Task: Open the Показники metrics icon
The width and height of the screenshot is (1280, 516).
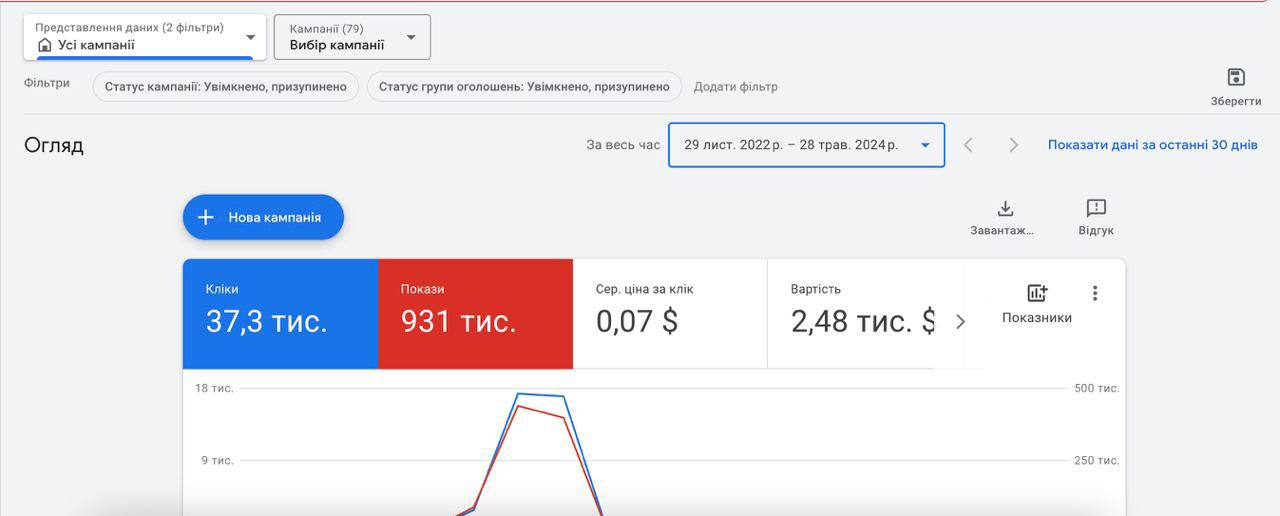Action: coord(1037,294)
